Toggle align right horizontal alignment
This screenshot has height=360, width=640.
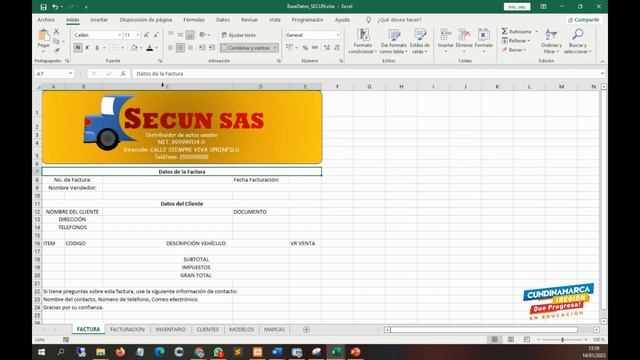tap(190, 48)
